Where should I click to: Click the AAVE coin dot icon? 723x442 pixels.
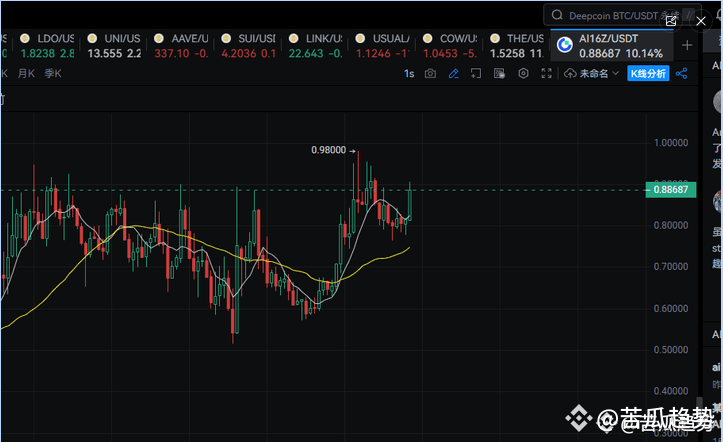[x=159, y=38]
